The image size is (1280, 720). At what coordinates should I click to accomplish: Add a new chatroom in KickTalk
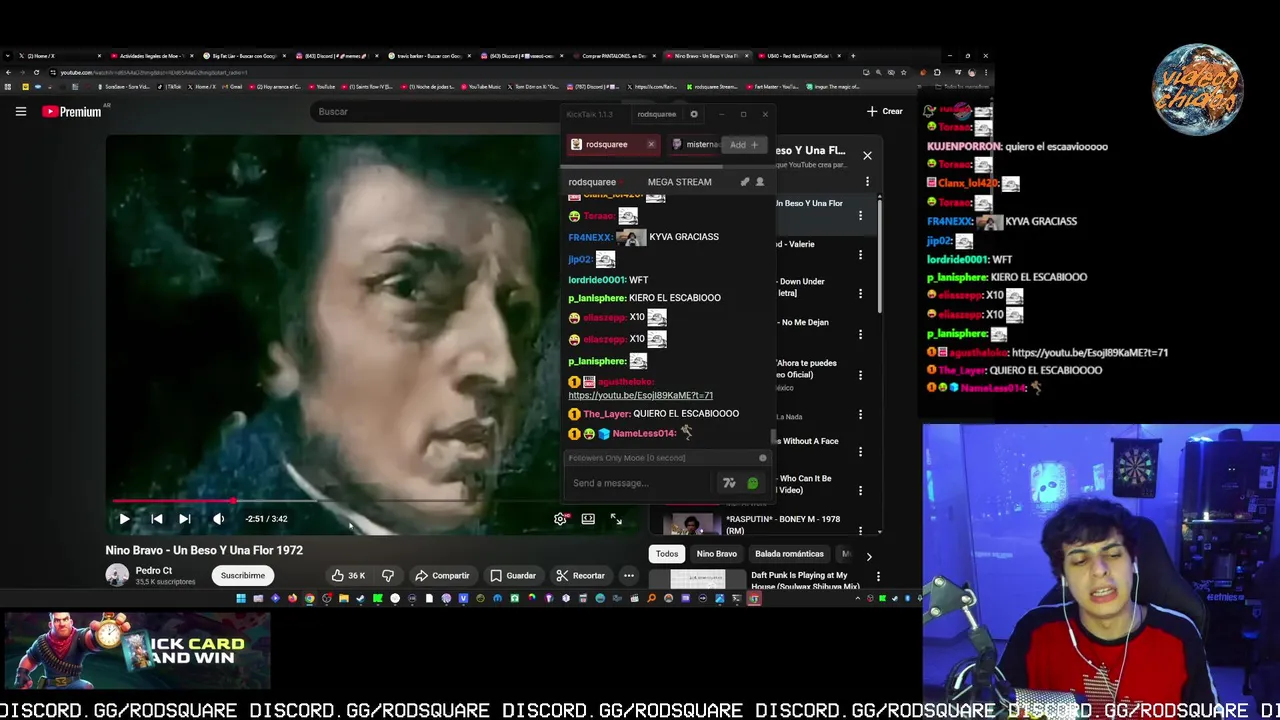(744, 144)
